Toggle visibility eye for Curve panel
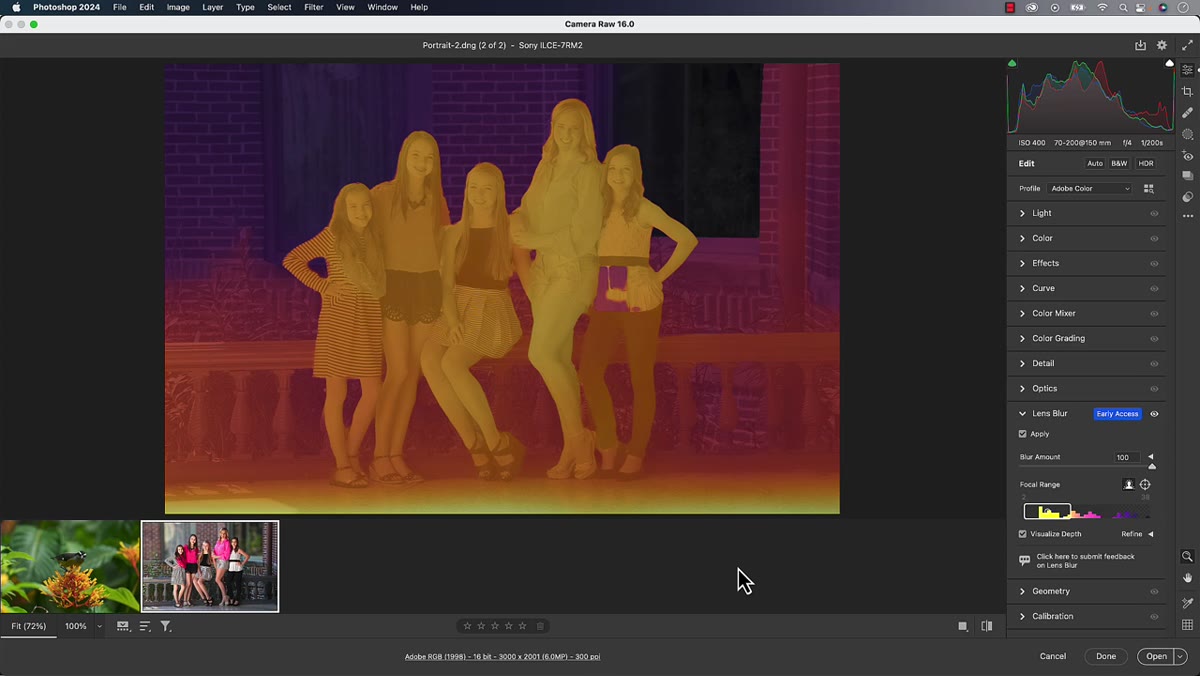Image resolution: width=1200 pixels, height=676 pixels. click(x=1154, y=288)
